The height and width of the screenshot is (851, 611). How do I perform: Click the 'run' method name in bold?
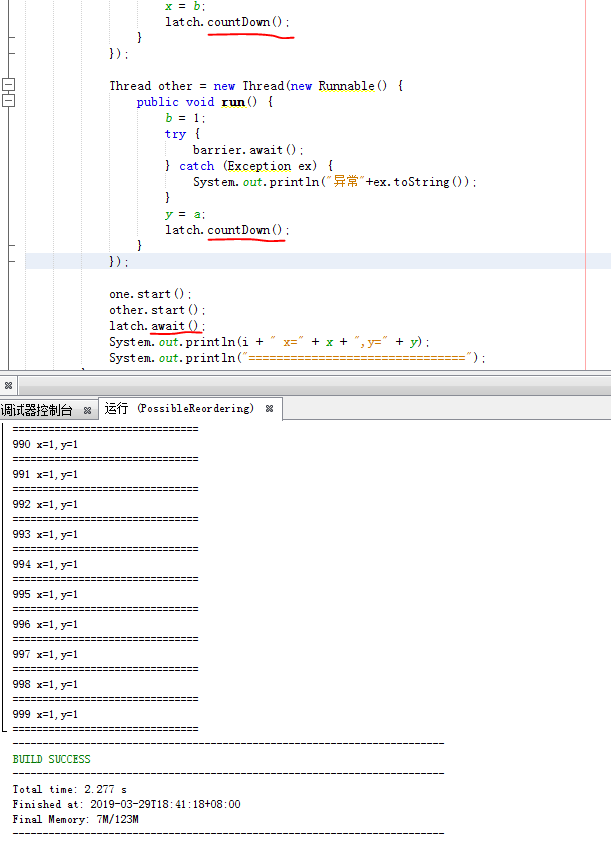[233, 102]
